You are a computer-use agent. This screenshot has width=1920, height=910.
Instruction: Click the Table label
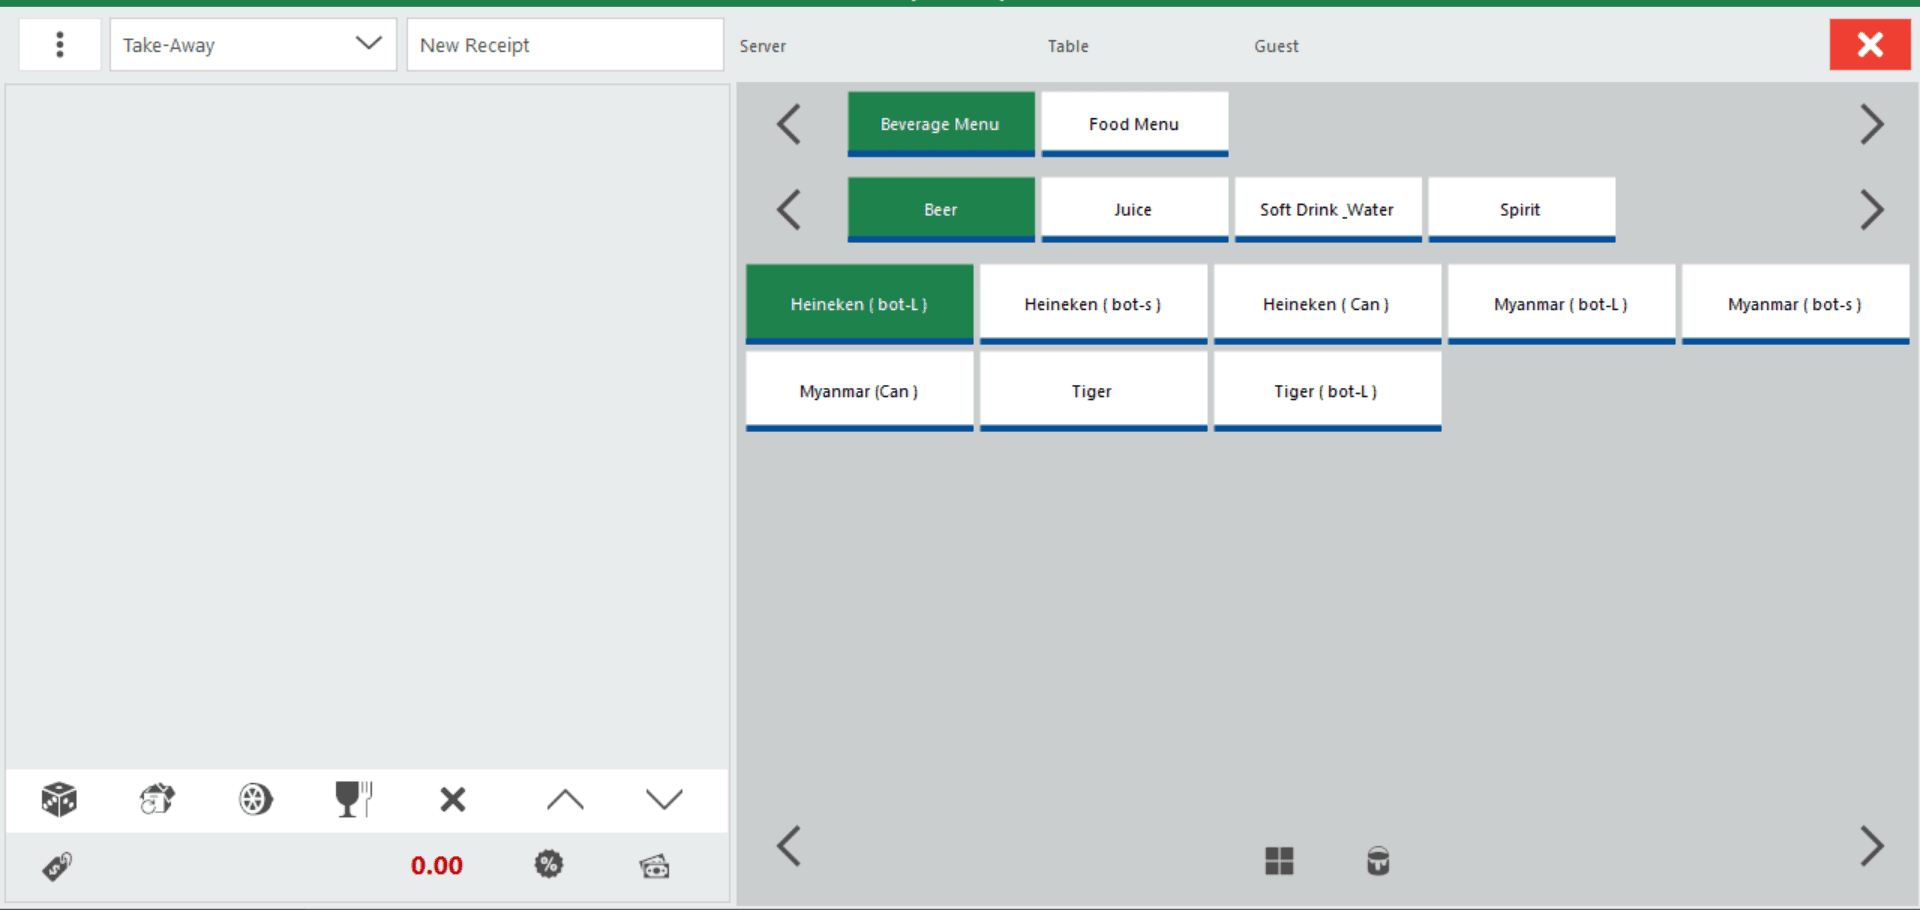[1068, 46]
